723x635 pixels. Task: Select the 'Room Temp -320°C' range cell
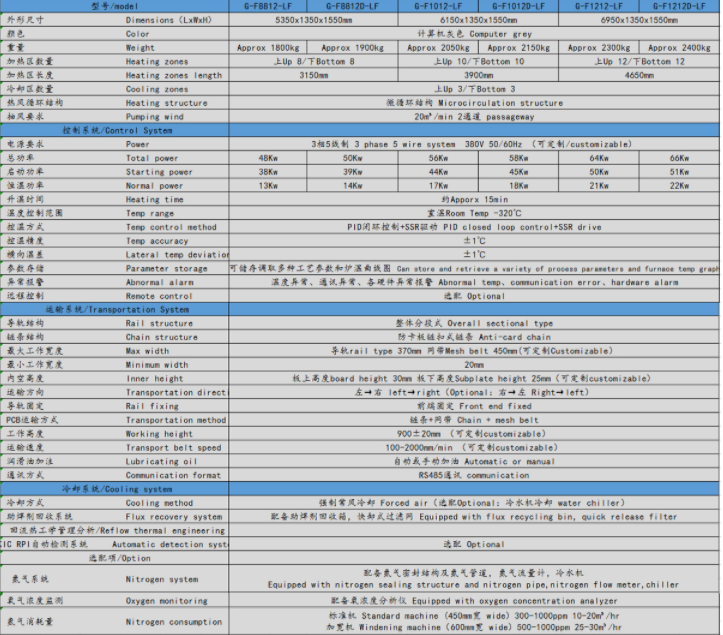473,213
